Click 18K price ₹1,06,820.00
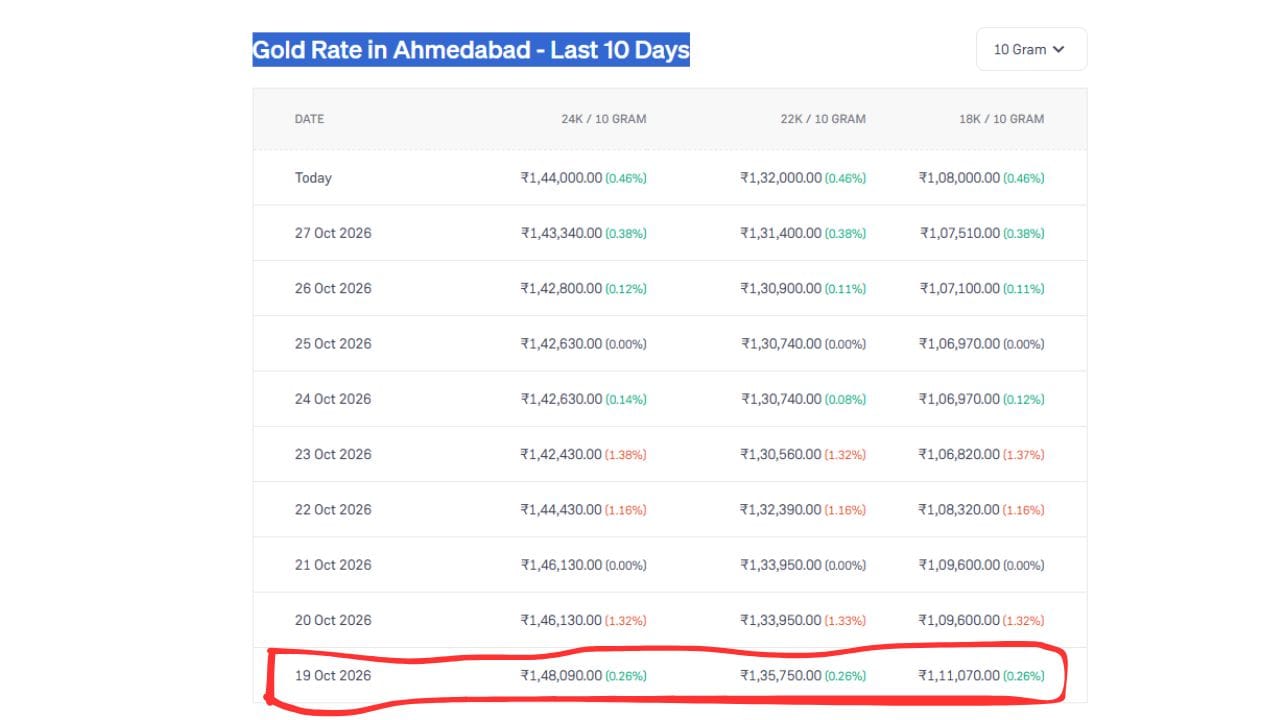The image size is (1280, 720). click(959, 454)
